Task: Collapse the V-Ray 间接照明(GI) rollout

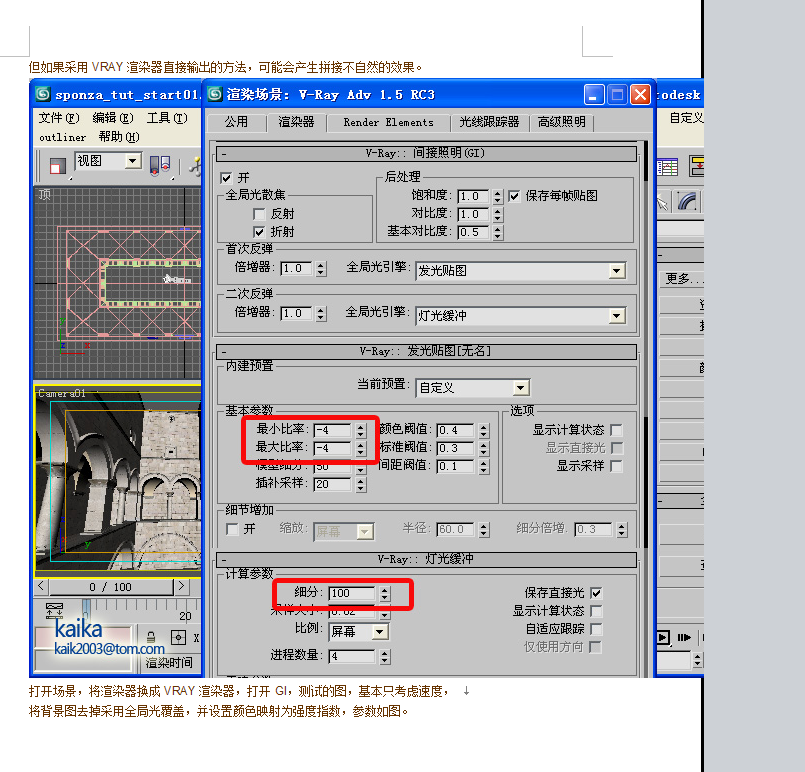Action: (x=426, y=153)
